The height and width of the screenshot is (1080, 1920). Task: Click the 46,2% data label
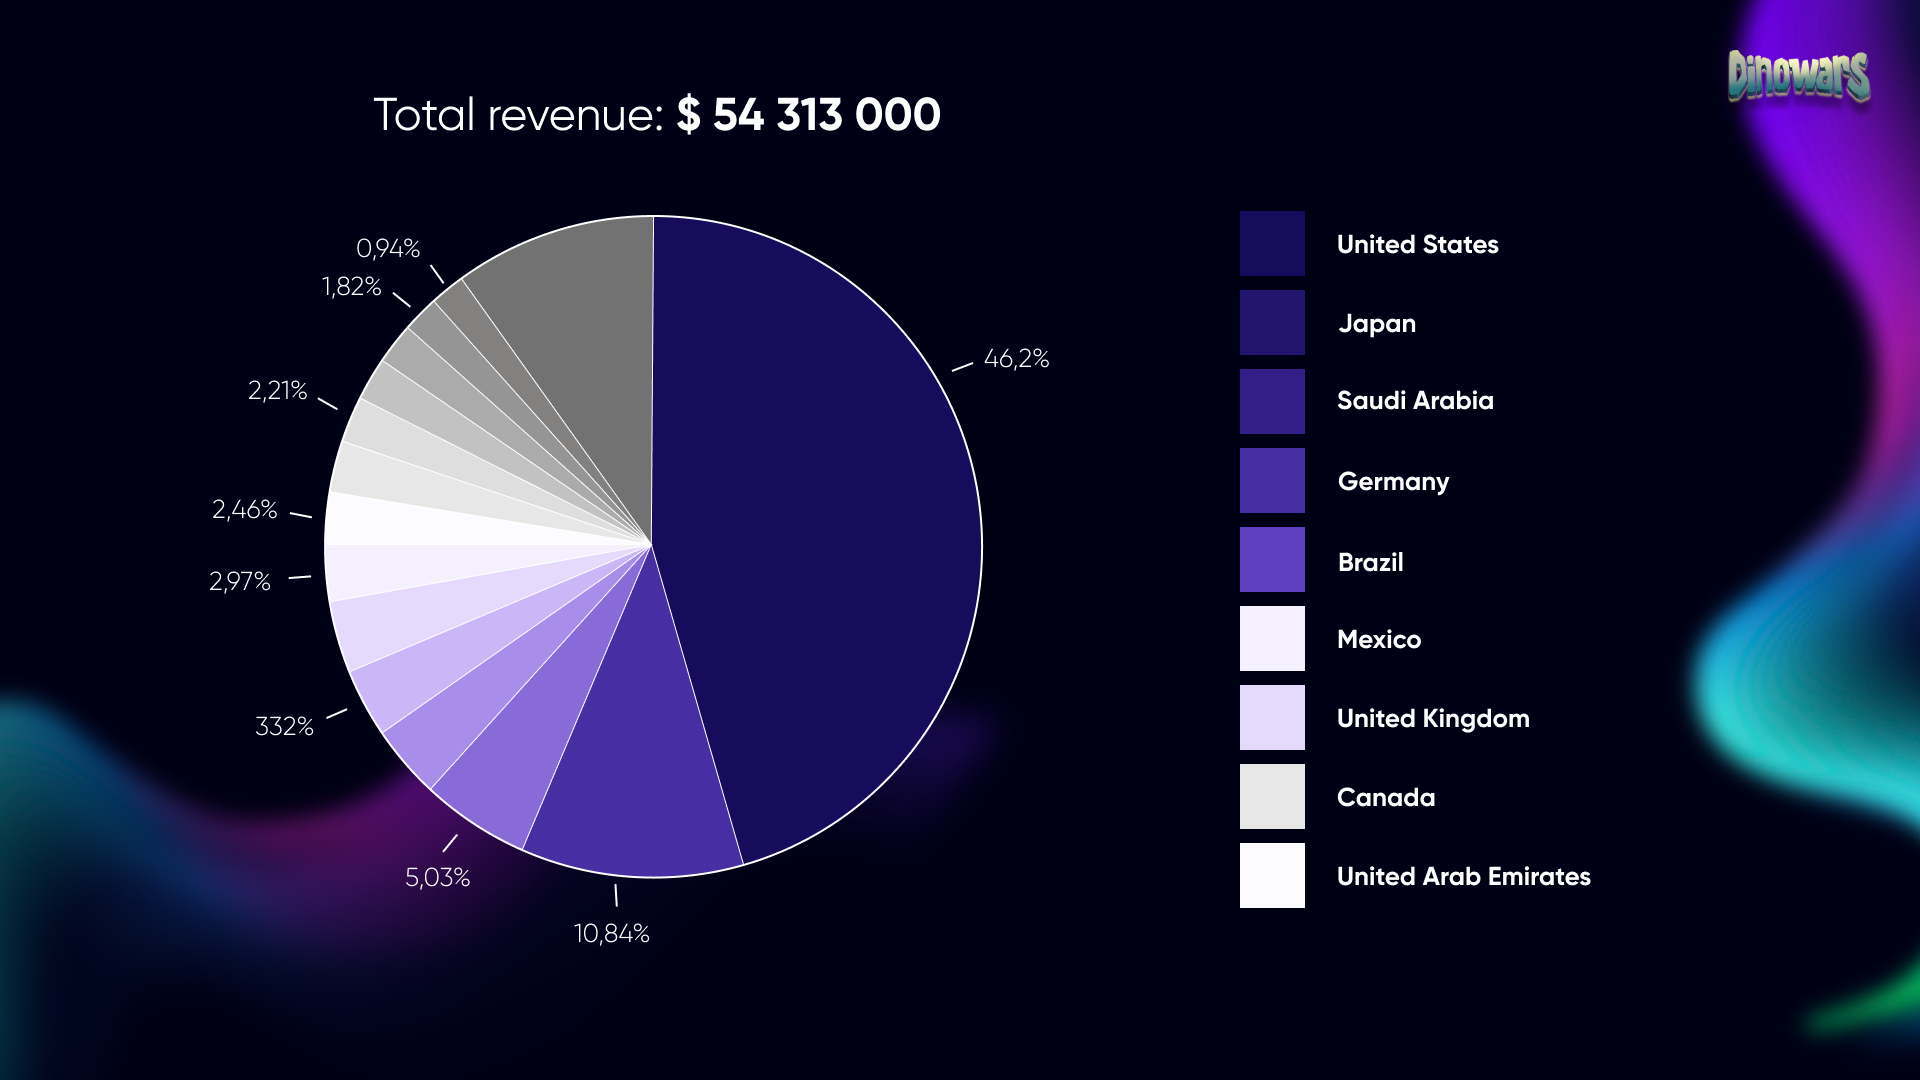1016,359
